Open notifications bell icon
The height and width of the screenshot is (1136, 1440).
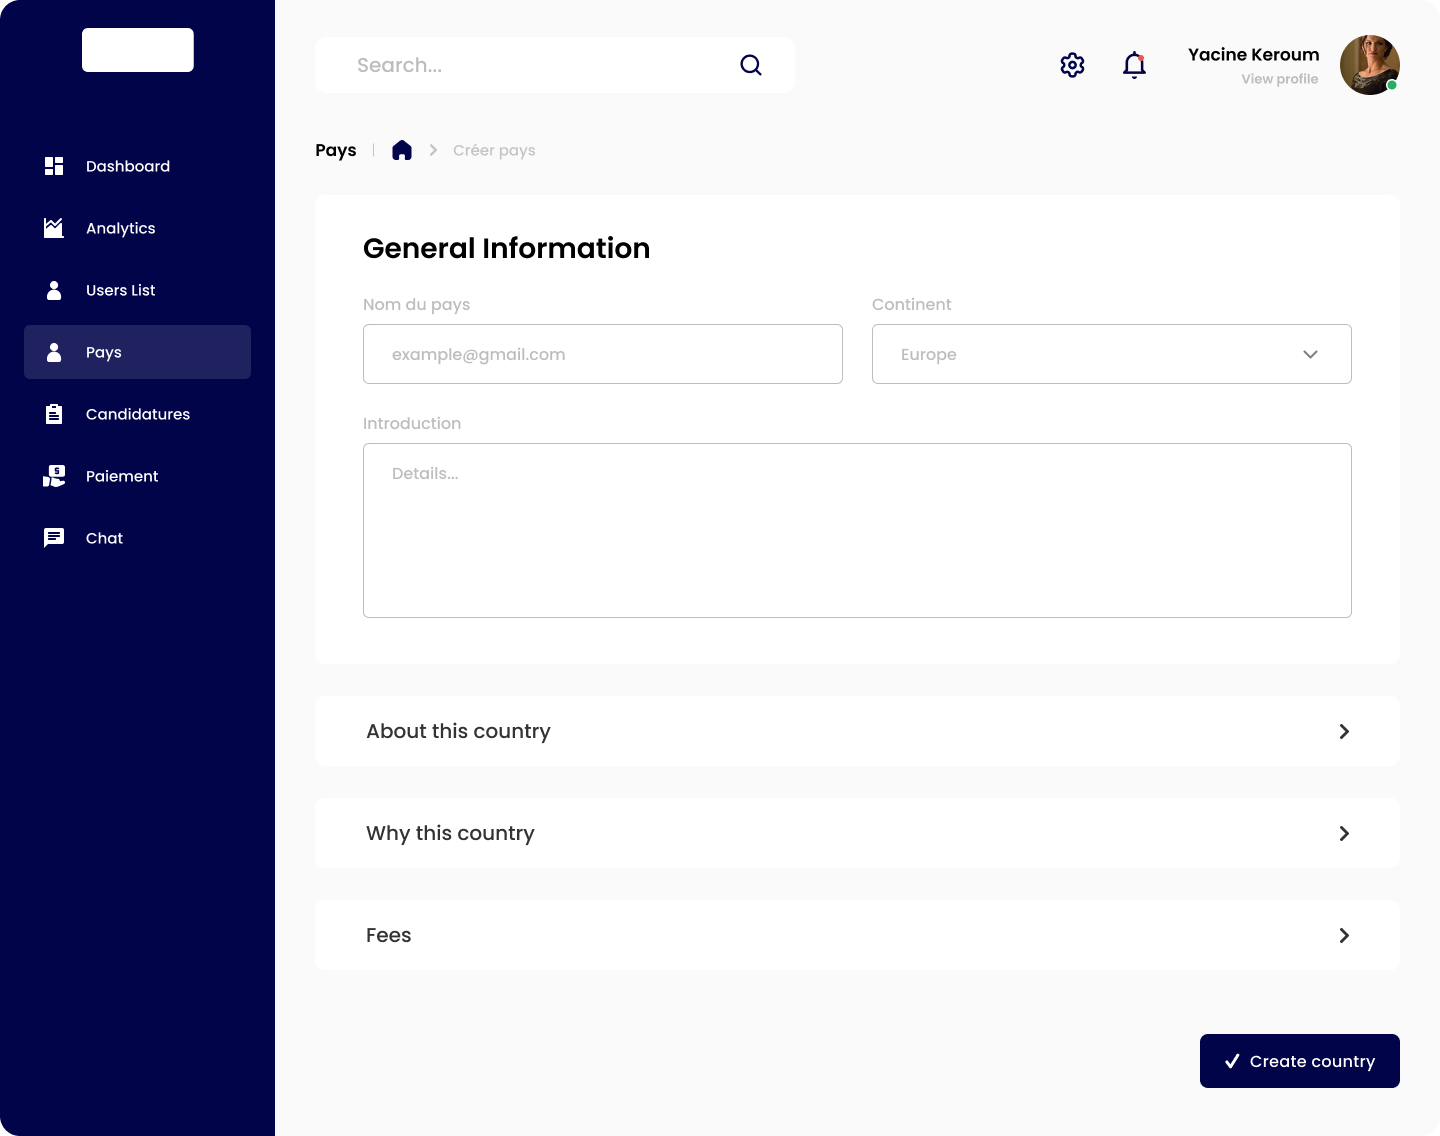pos(1134,65)
